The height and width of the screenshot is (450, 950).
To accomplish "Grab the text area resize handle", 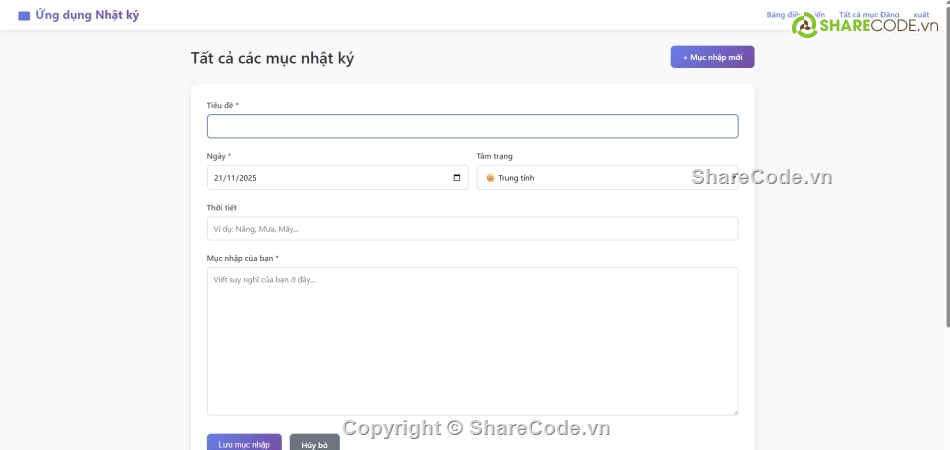I will click(x=735, y=412).
